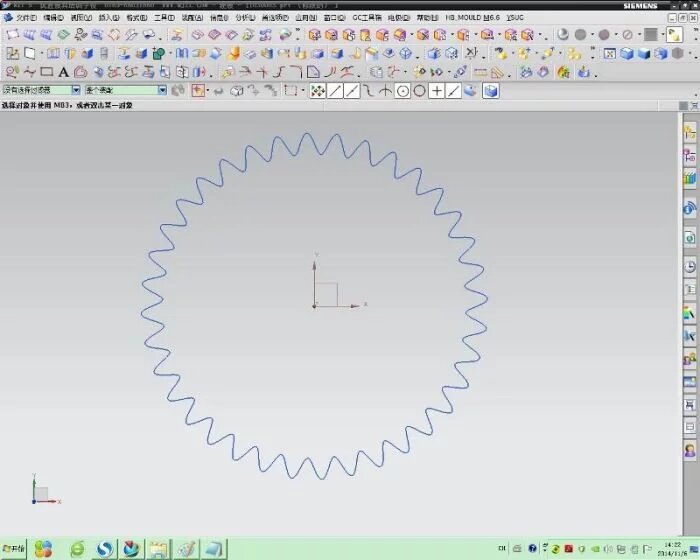Screen dimensions: 700x560
Task: Click the shaded sphere render style icon
Action: pos(562,35)
